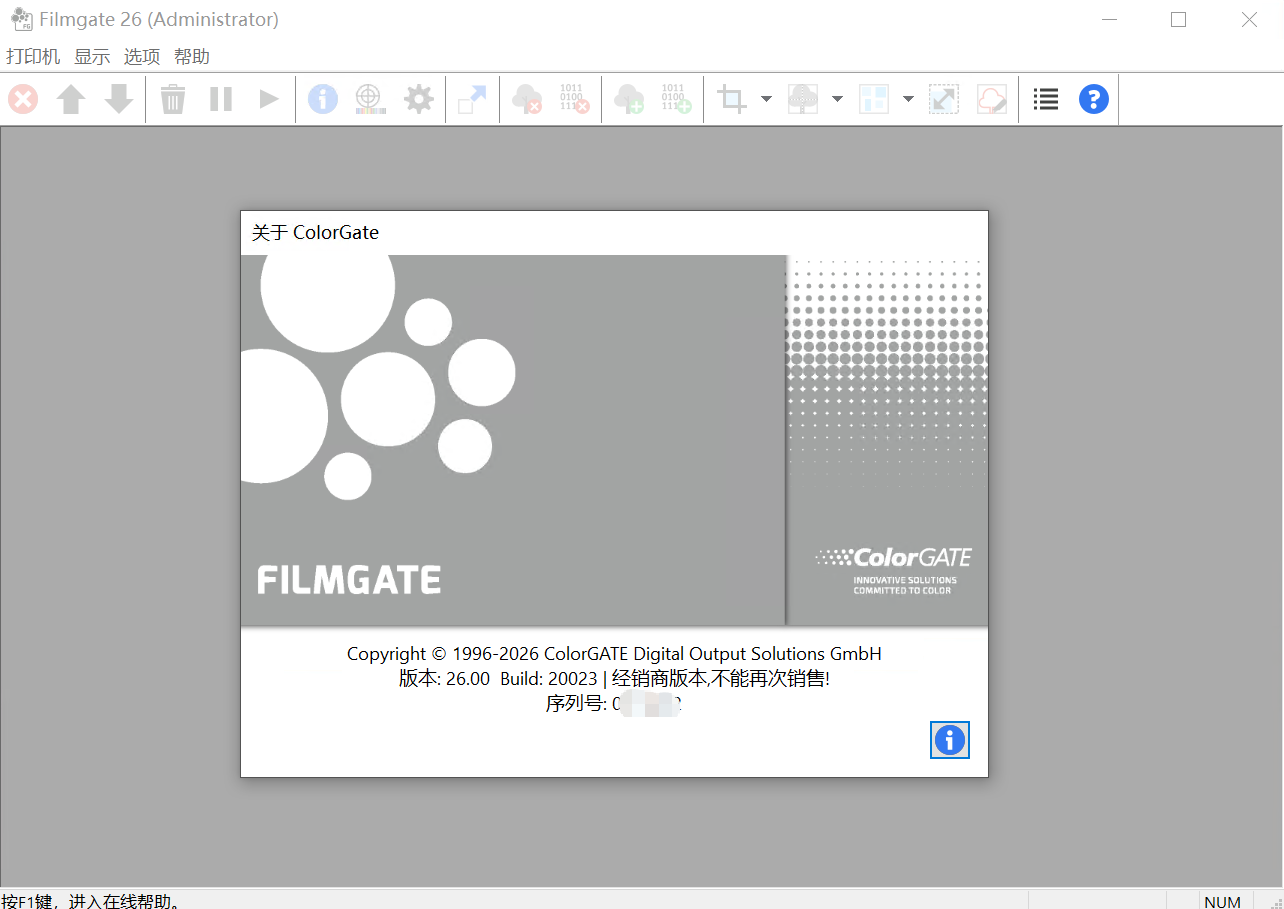The height and width of the screenshot is (909, 1284).
Task: Click NUM indicator in status bar
Action: pyautogui.click(x=1222, y=901)
